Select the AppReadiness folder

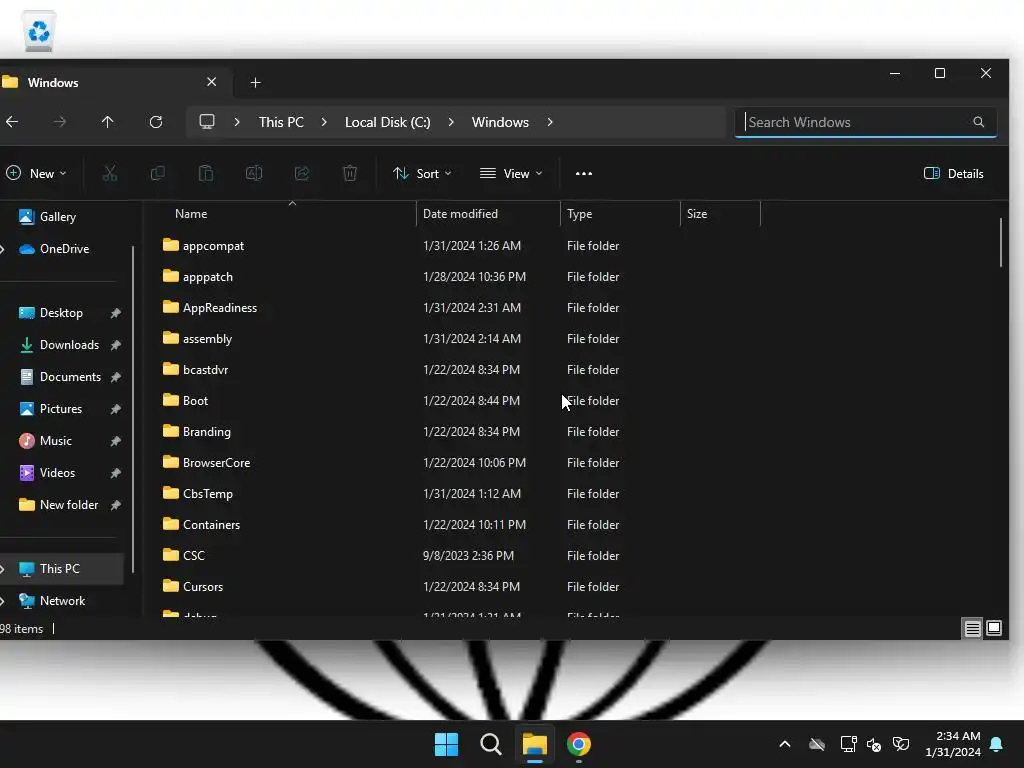coord(219,308)
